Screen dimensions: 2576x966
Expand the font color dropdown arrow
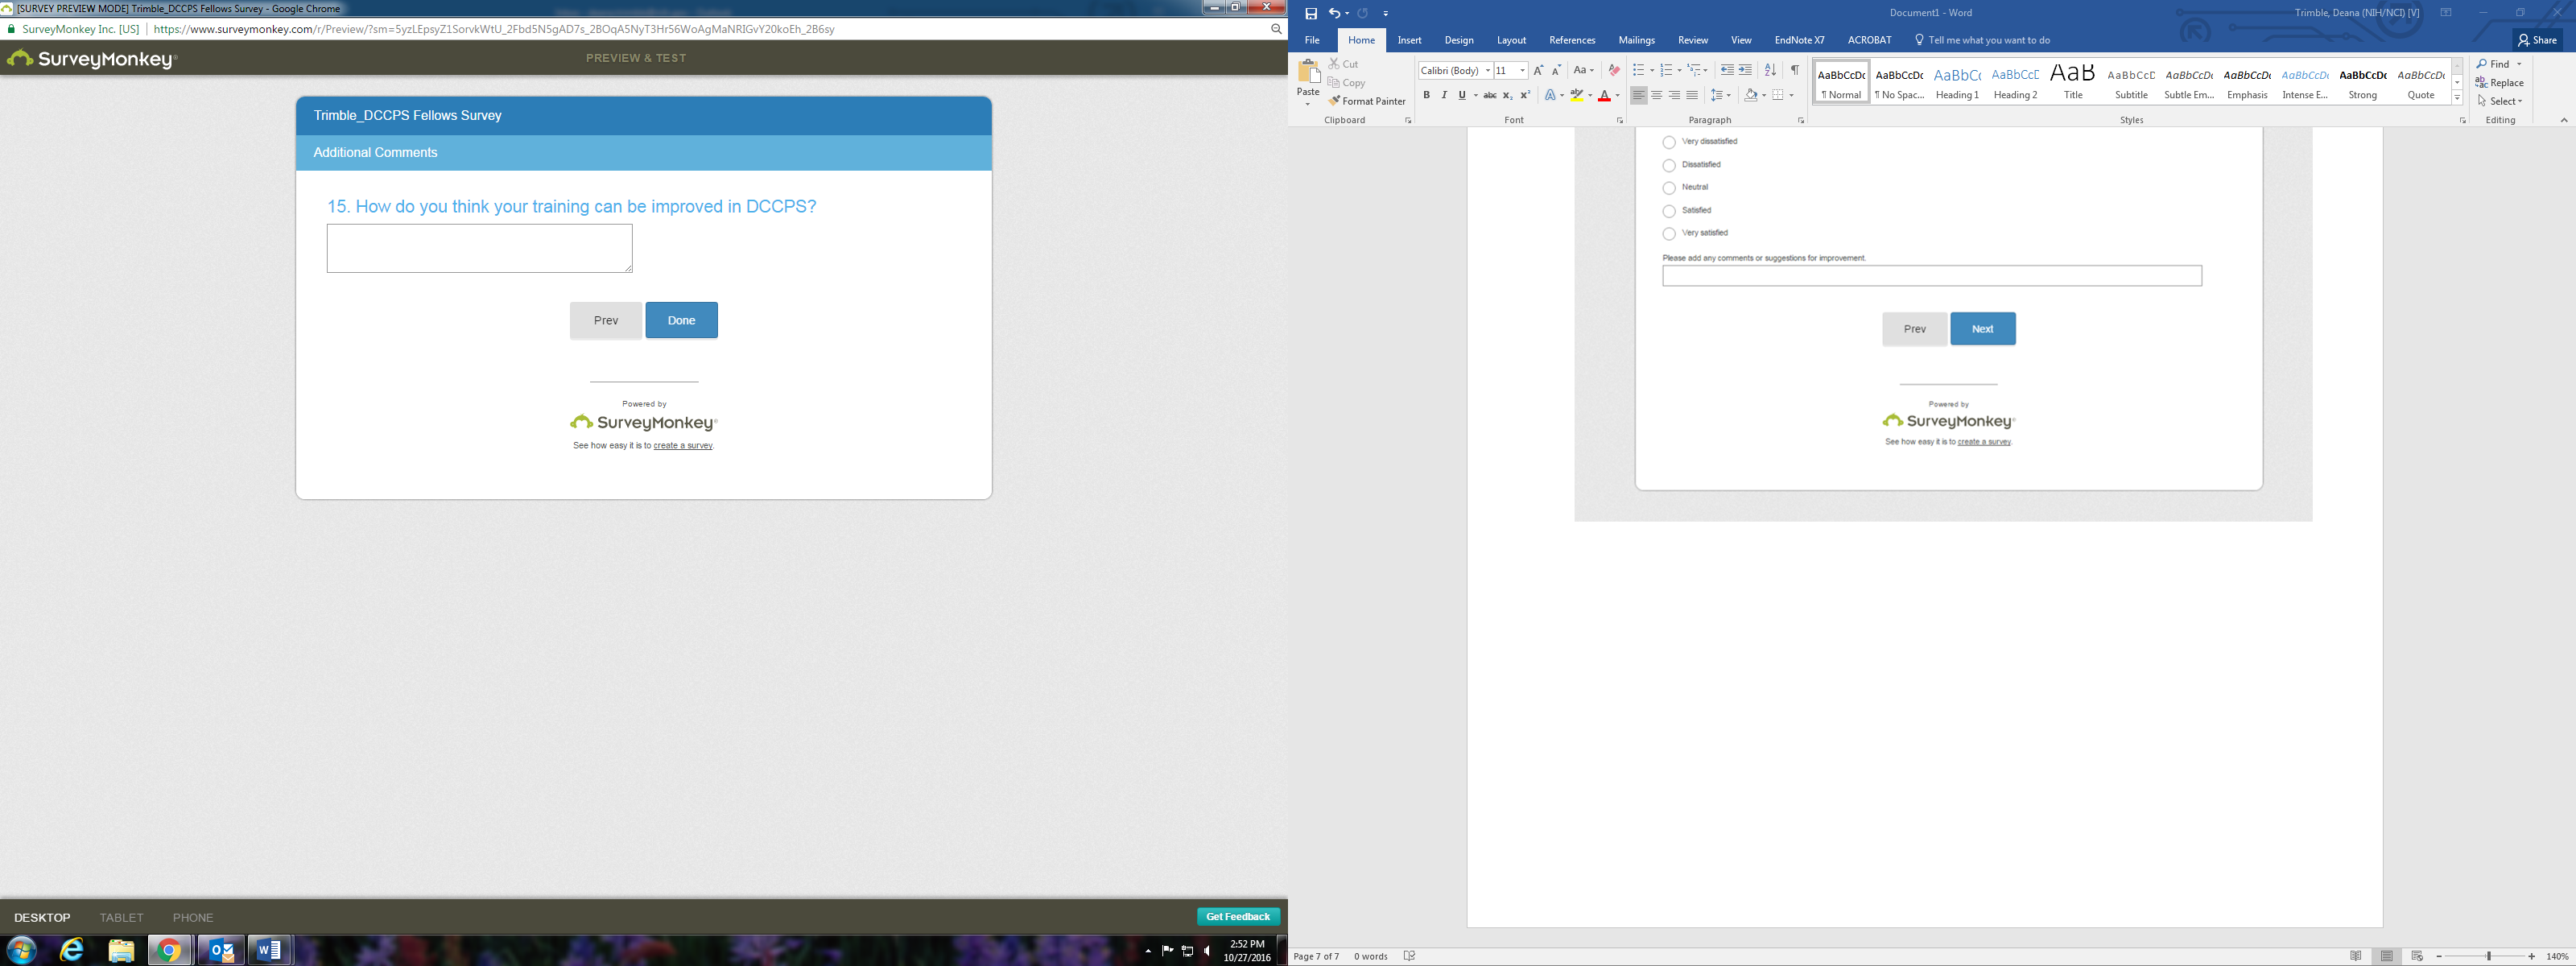[1618, 96]
